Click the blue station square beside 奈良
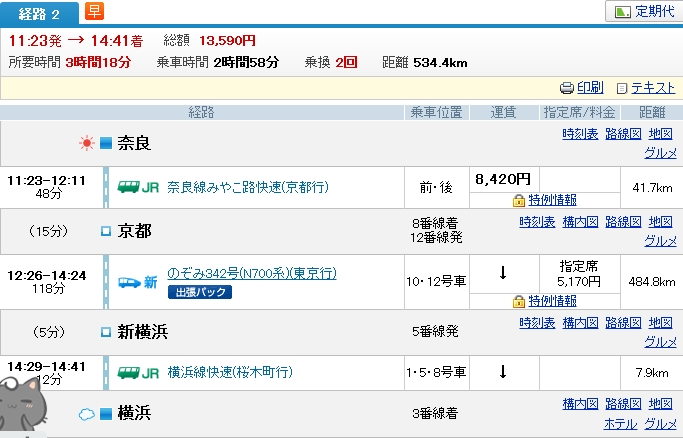 click(106, 143)
